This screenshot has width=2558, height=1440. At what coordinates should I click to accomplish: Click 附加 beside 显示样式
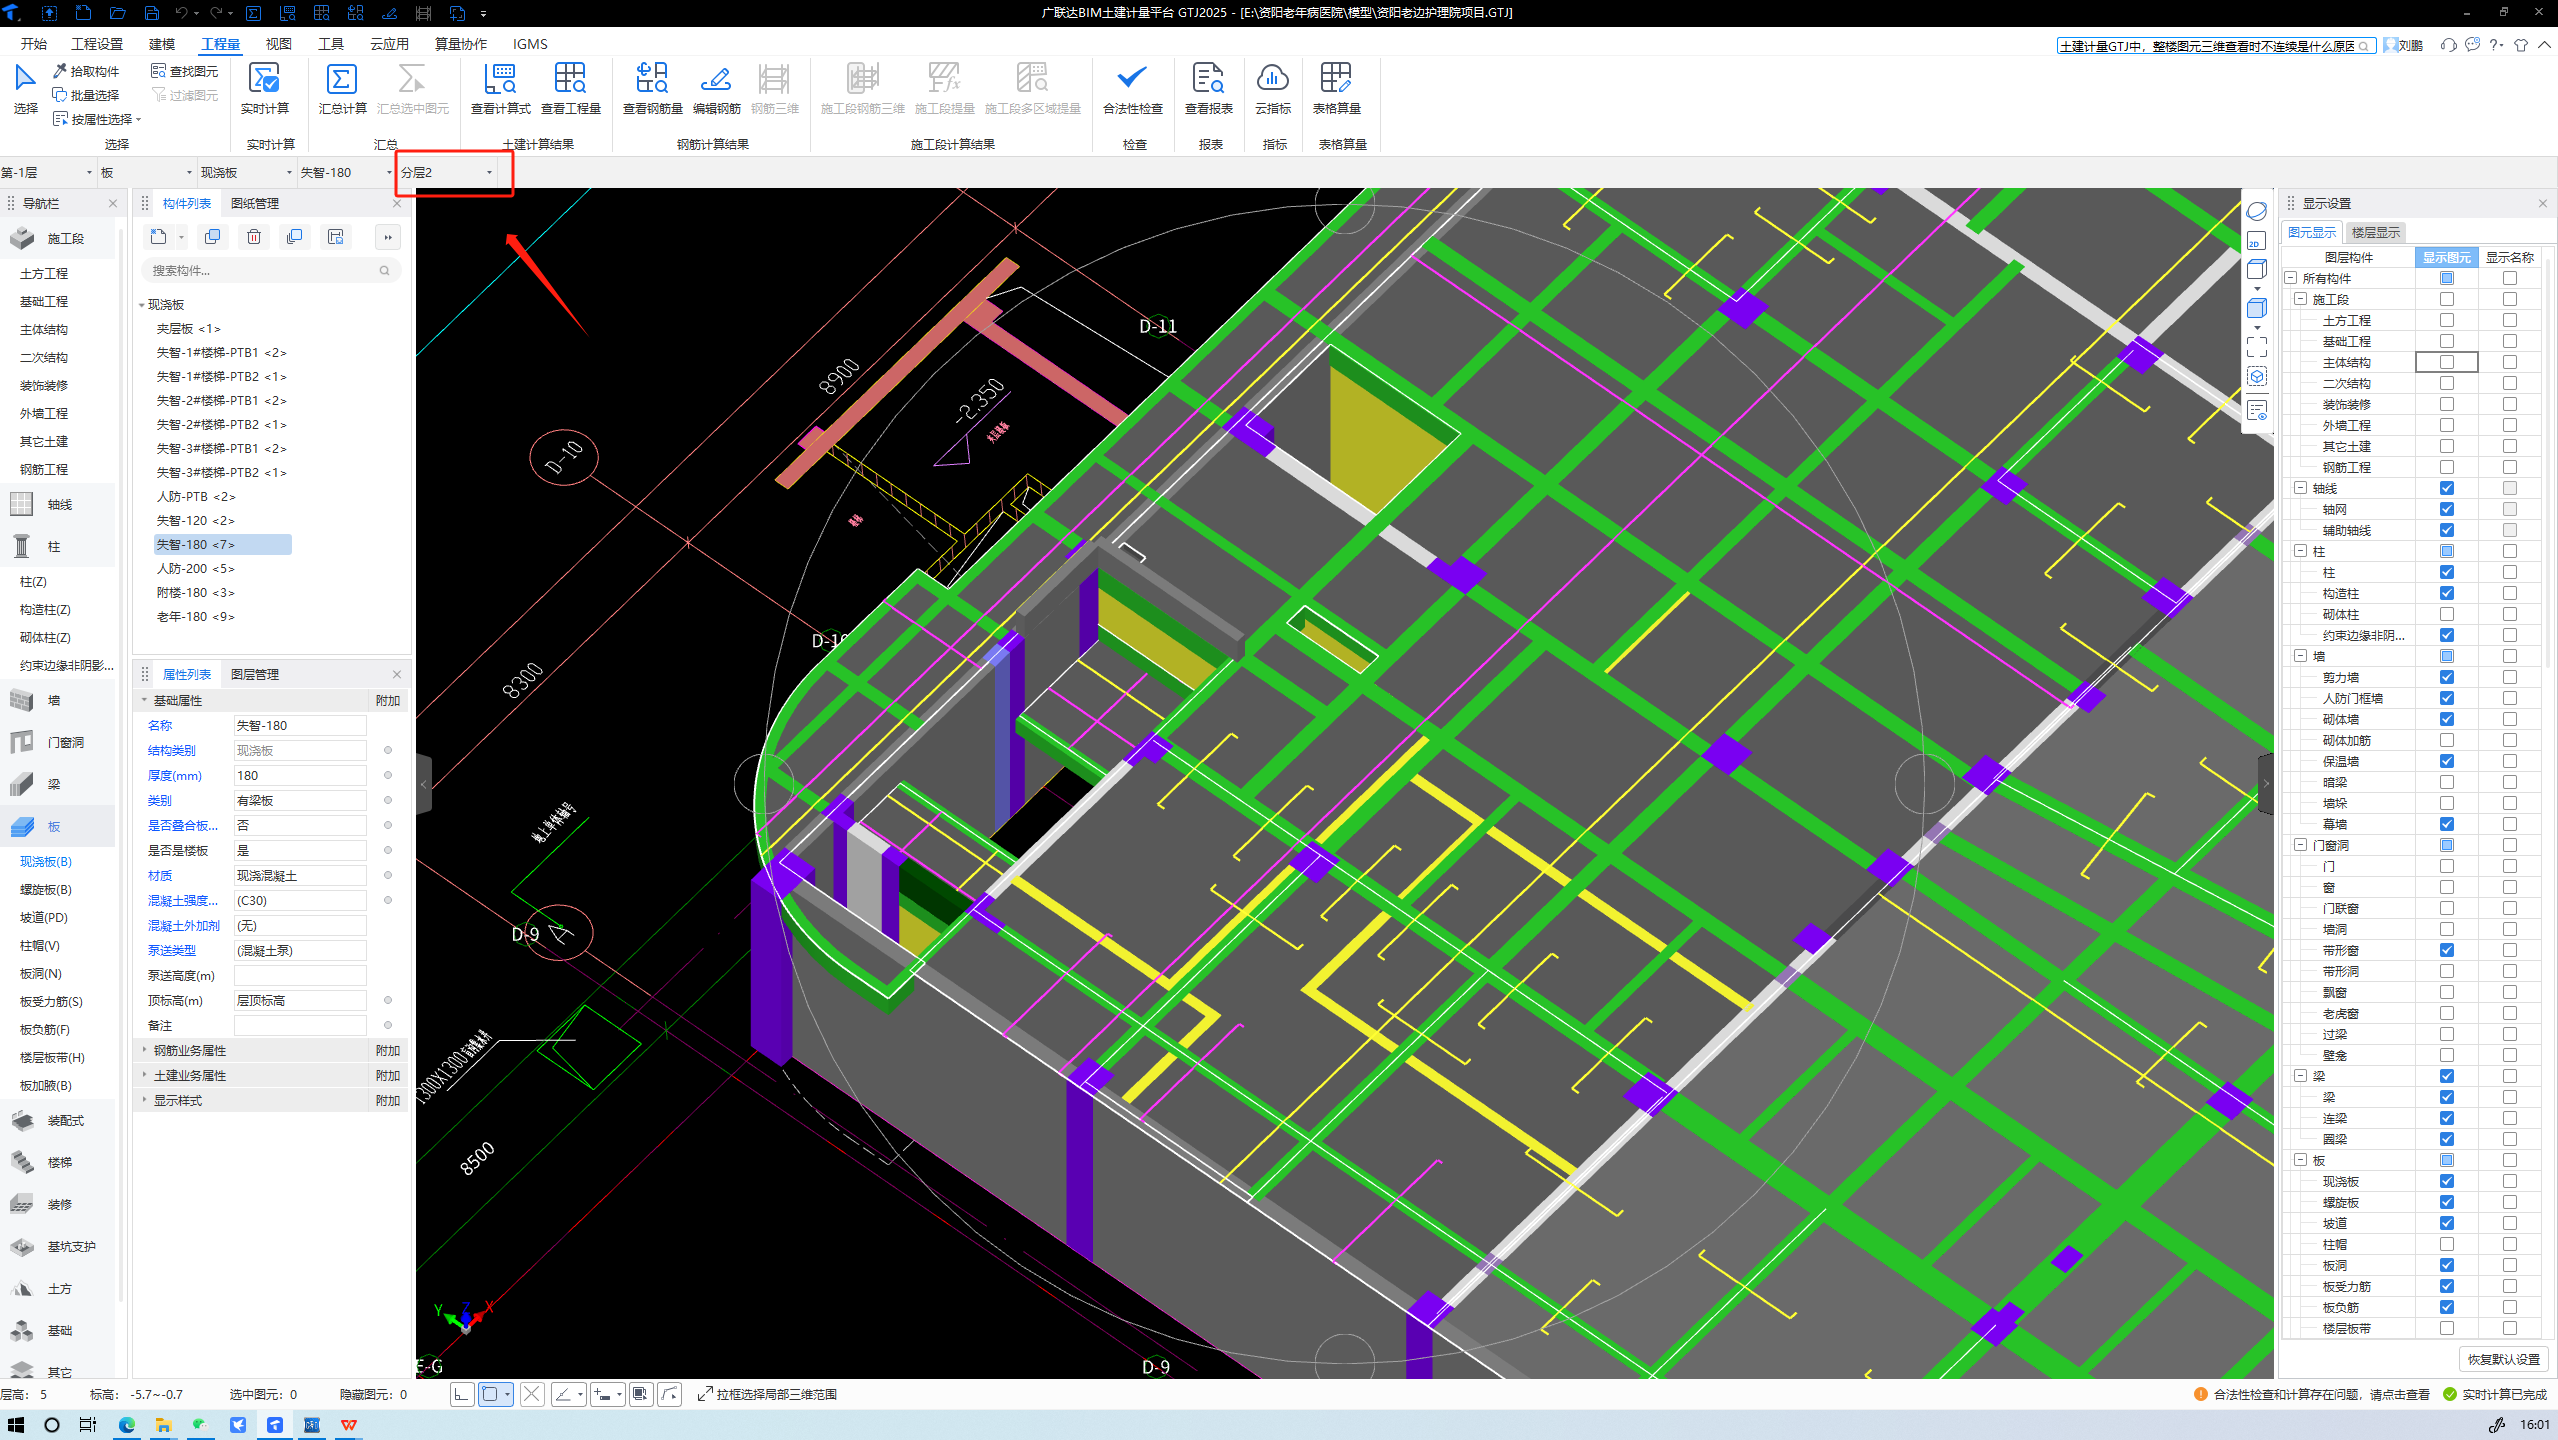tap(388, 1100)
